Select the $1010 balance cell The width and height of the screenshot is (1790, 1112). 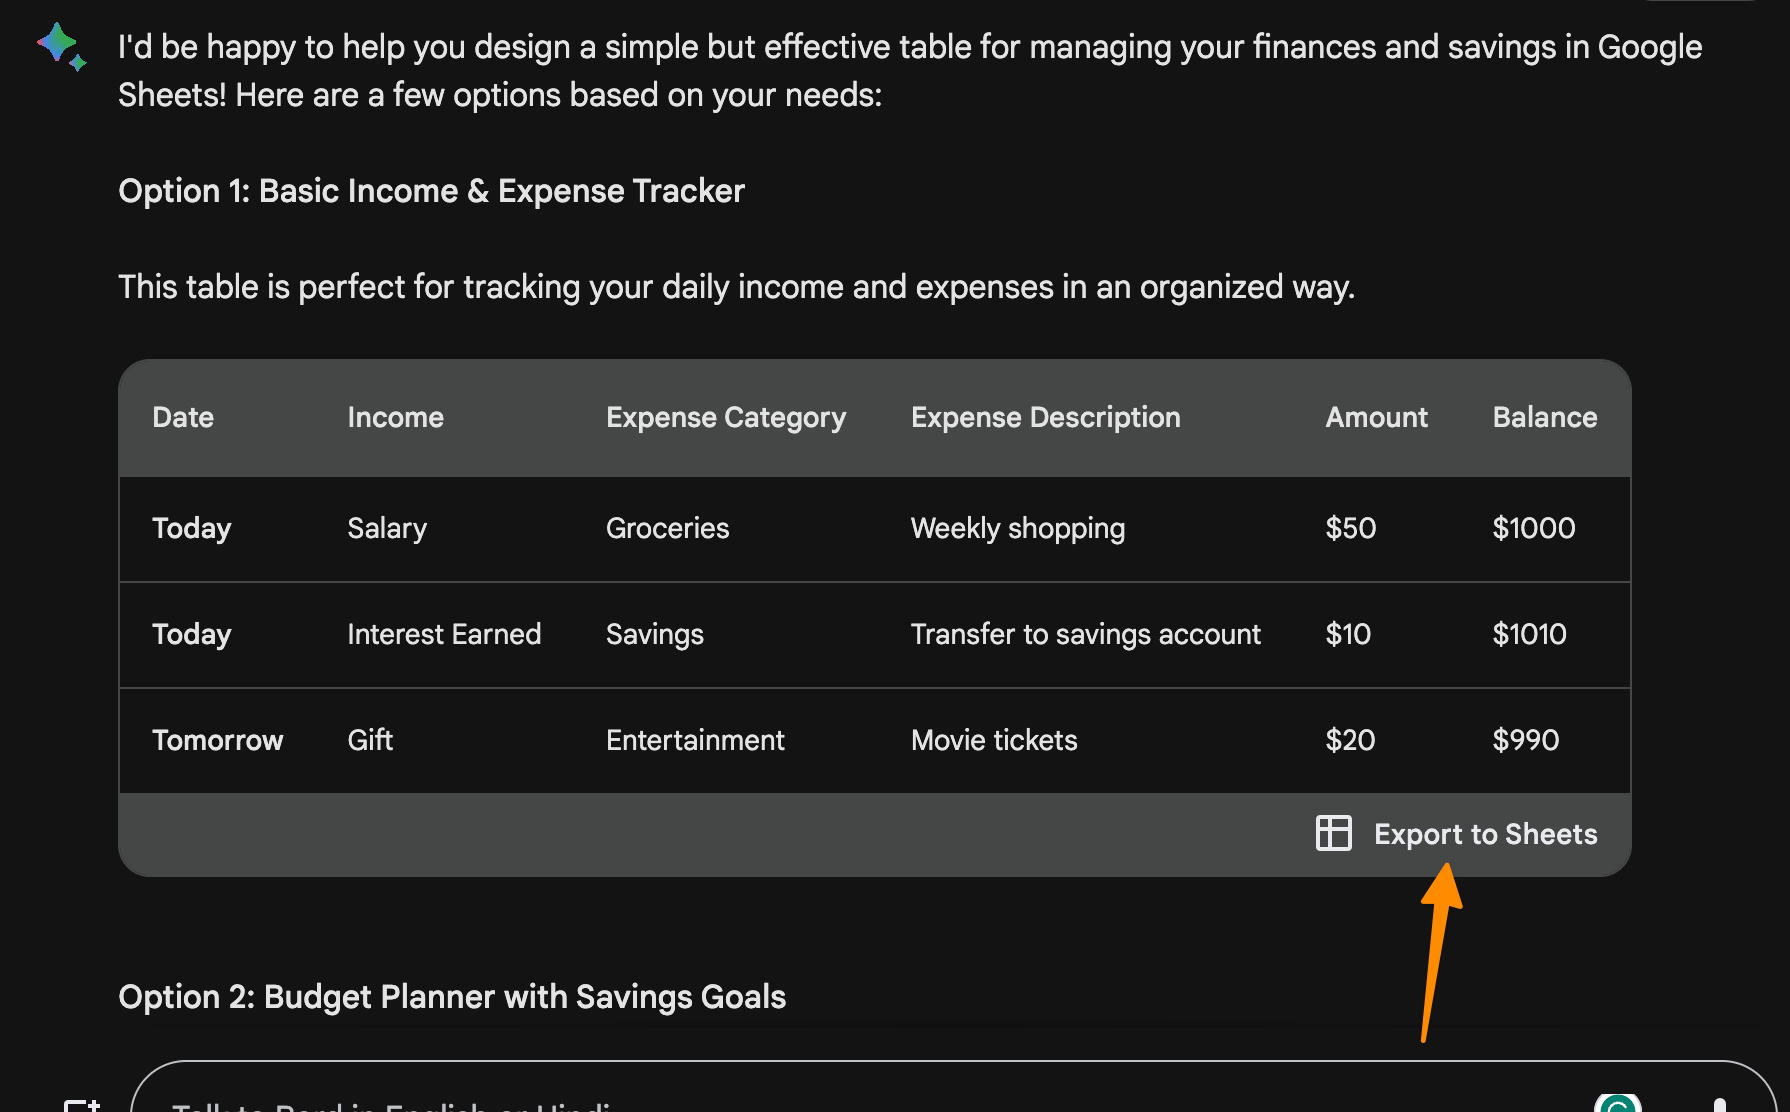coord(1529,634)
